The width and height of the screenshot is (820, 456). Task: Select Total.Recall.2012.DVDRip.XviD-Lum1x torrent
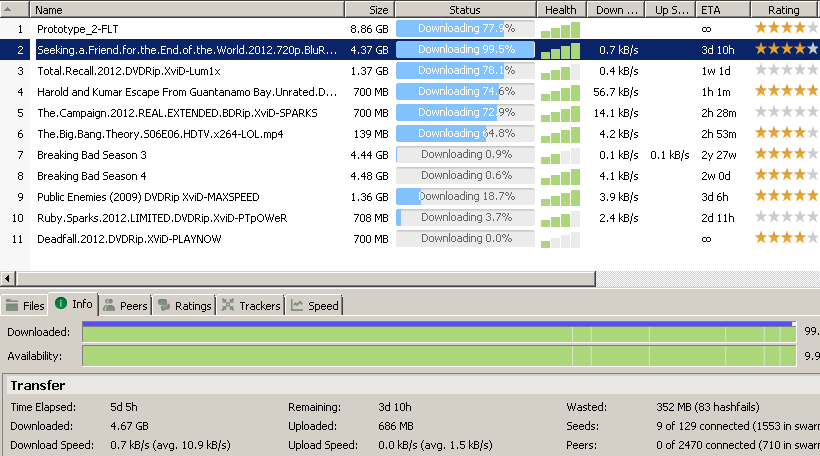click(129, 71)
